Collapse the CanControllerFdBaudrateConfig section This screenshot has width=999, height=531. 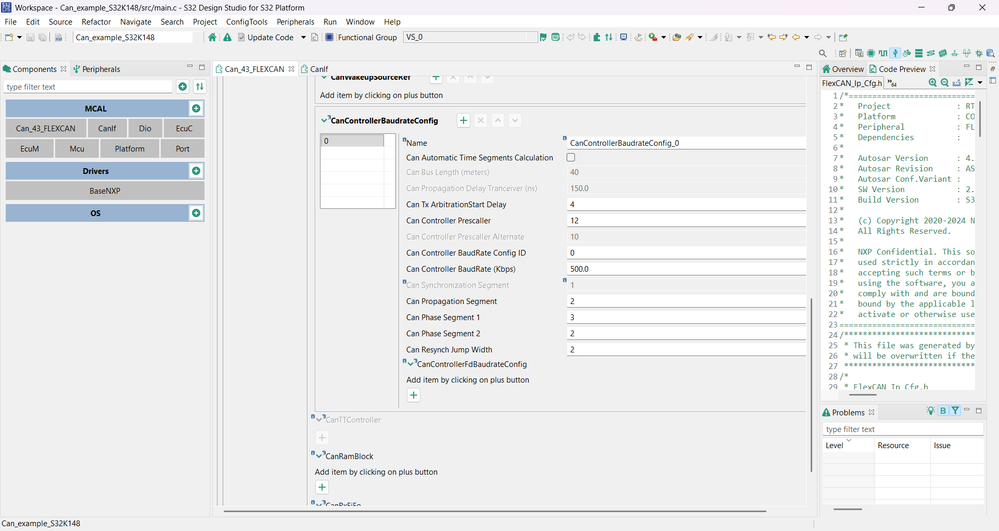pyautogui.click(x=411, y=364)
